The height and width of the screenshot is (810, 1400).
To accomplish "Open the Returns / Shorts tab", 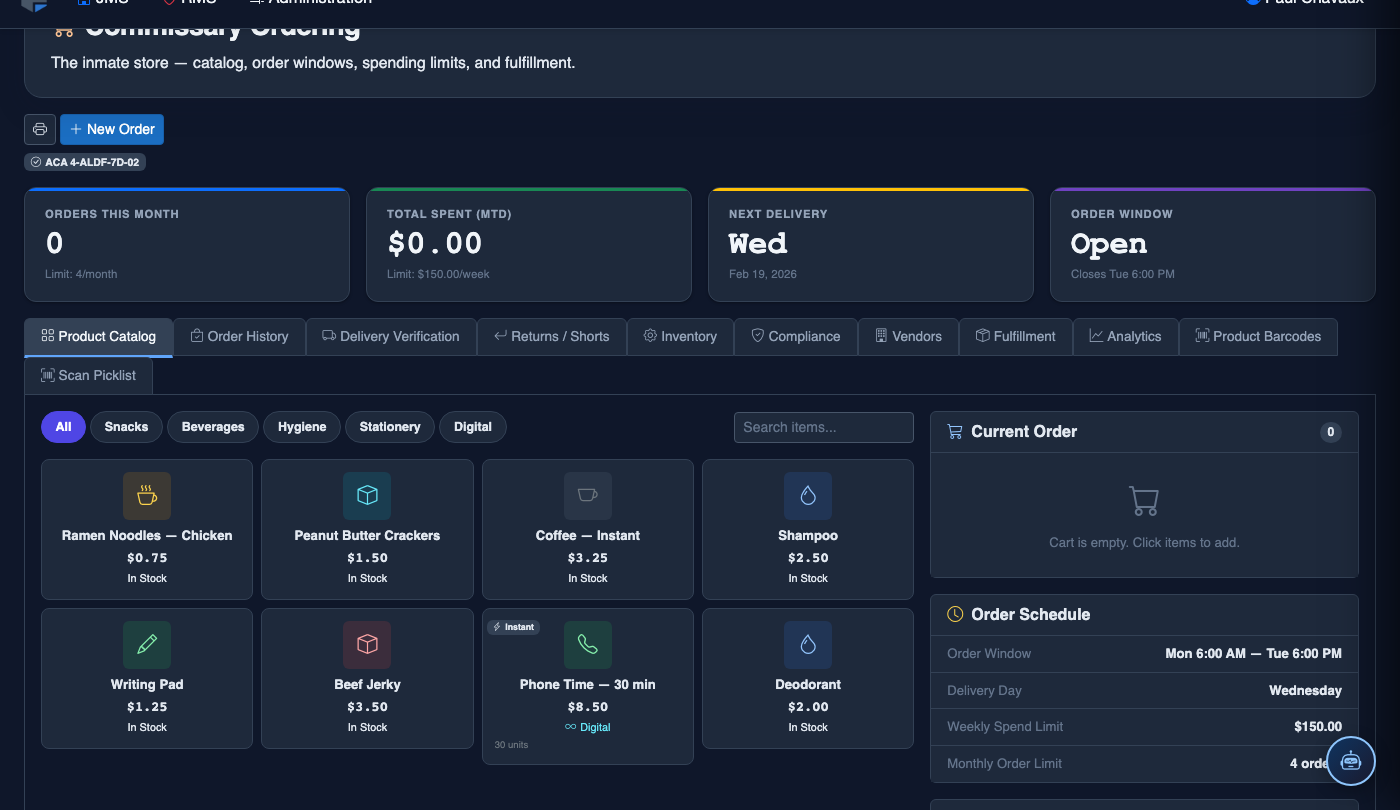I will [552, 336].
